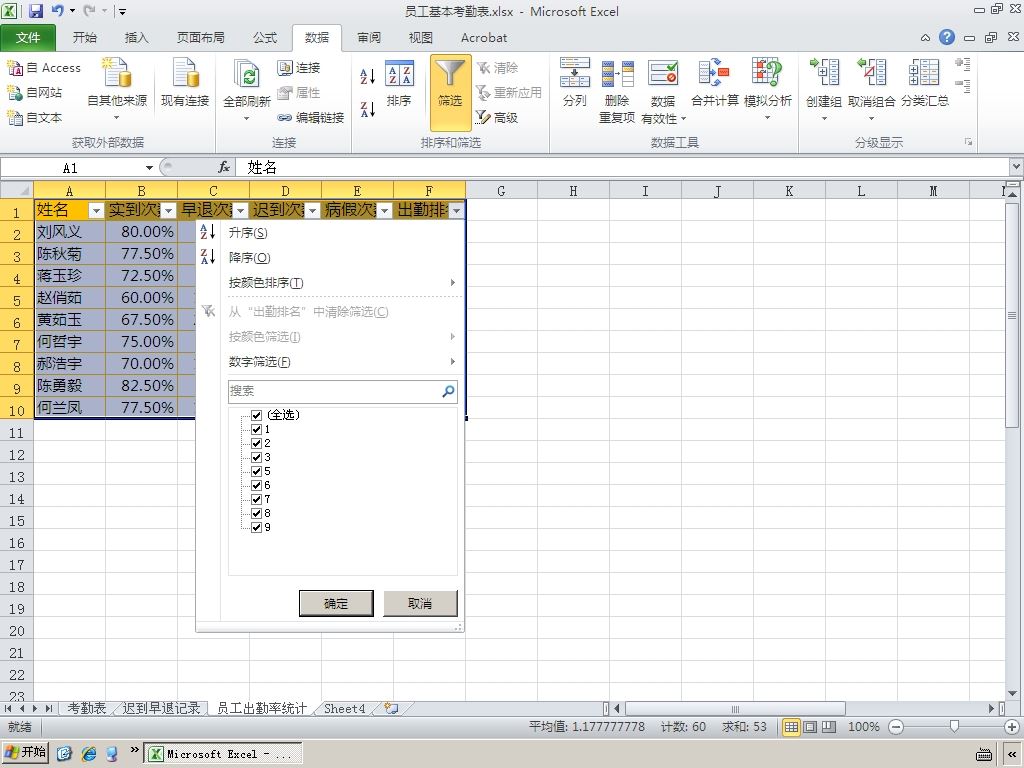This screenshot has width=1024, height=768.
Task: Switch to Normal view in status bar
Action: tap(791, 727)
